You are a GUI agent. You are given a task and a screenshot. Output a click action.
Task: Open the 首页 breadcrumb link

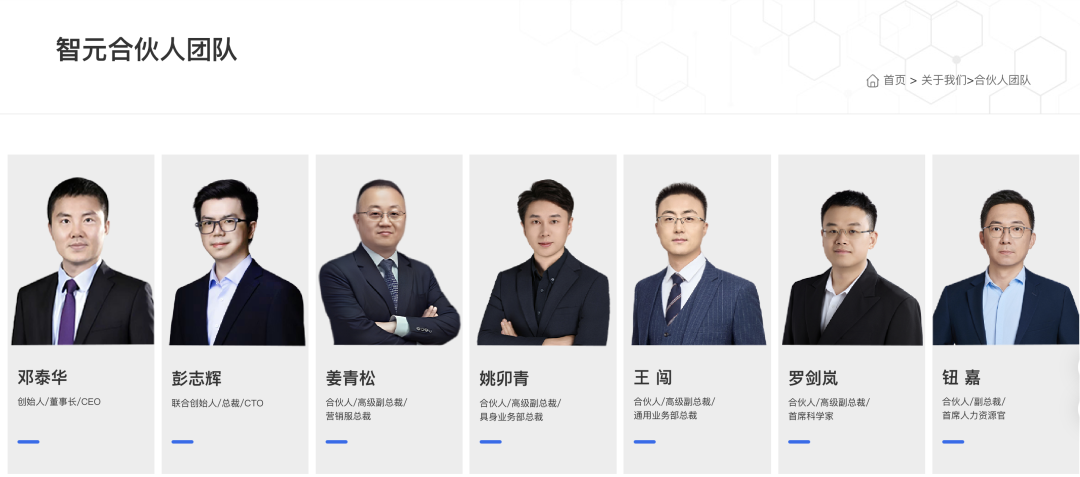895,81
